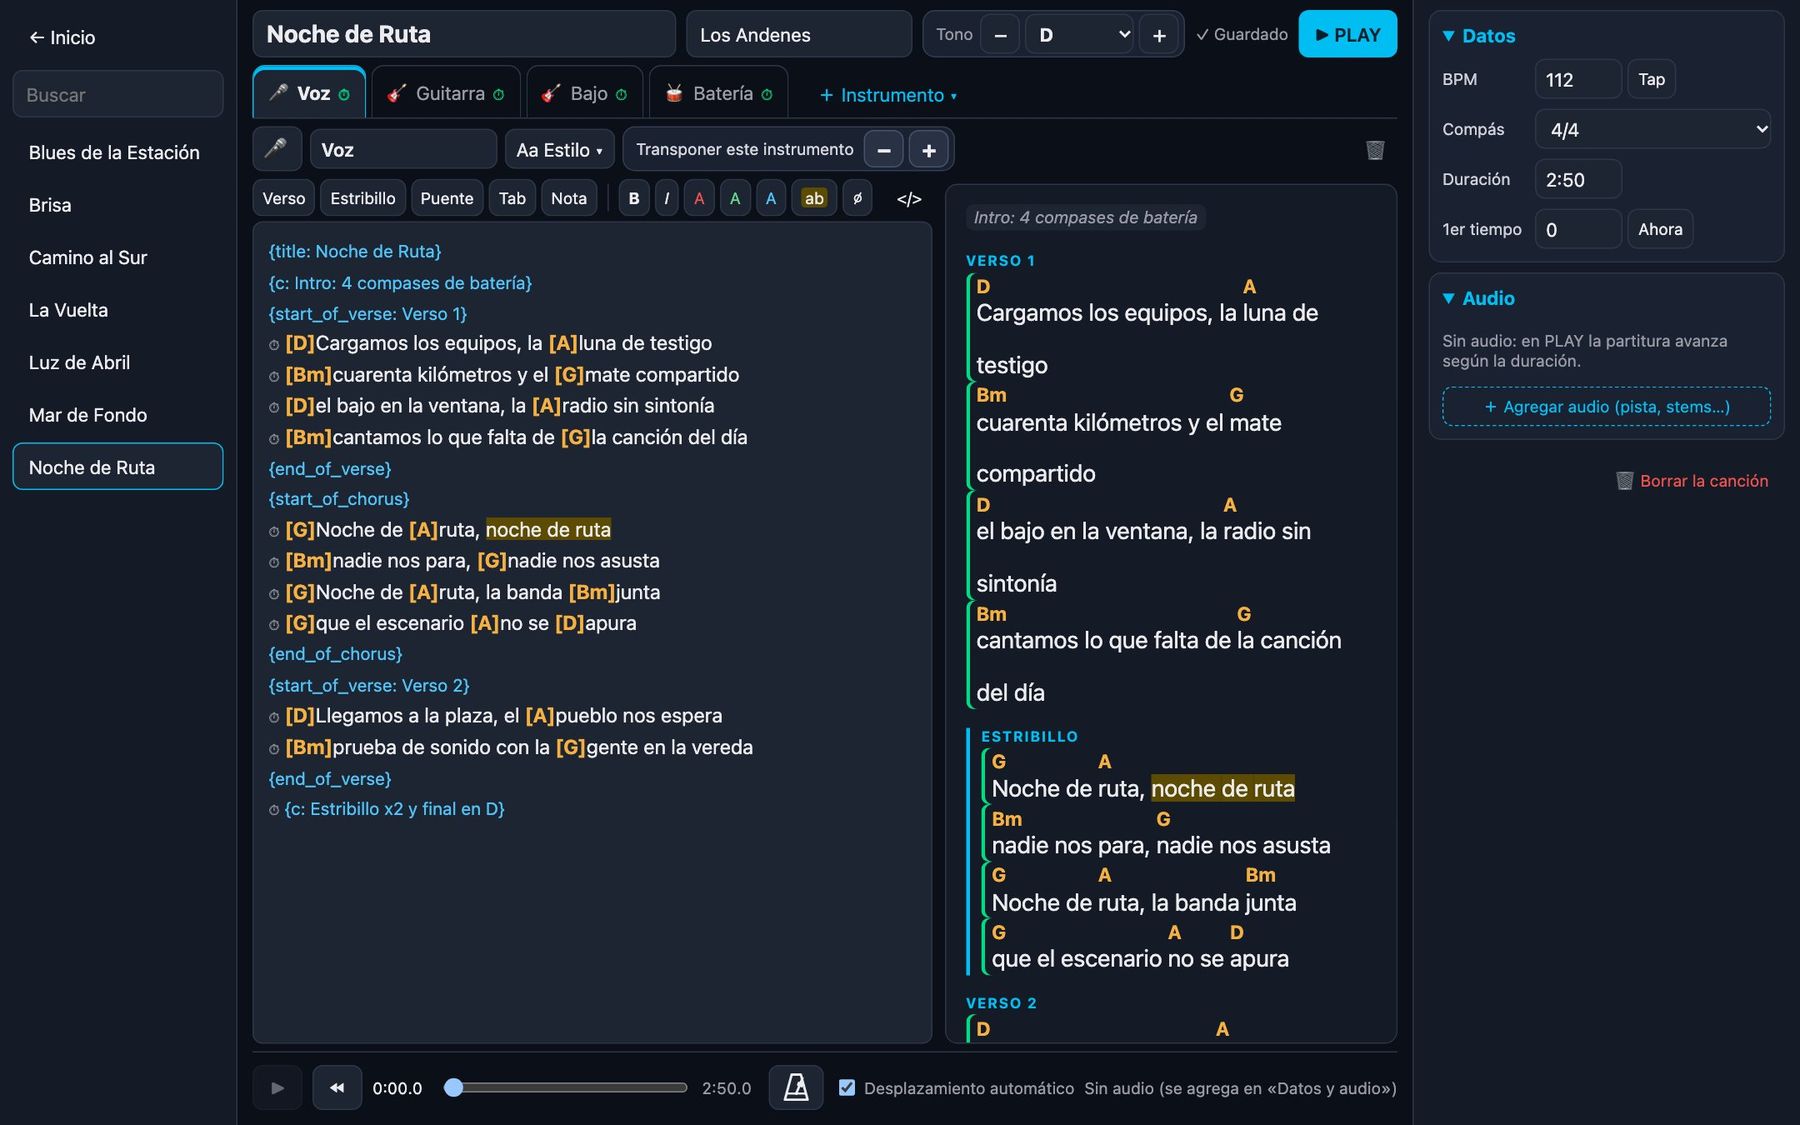The height and width of the screenshot is (1125, 1800).
Task: Go back via Inicio link
Action: click(62, 38)
